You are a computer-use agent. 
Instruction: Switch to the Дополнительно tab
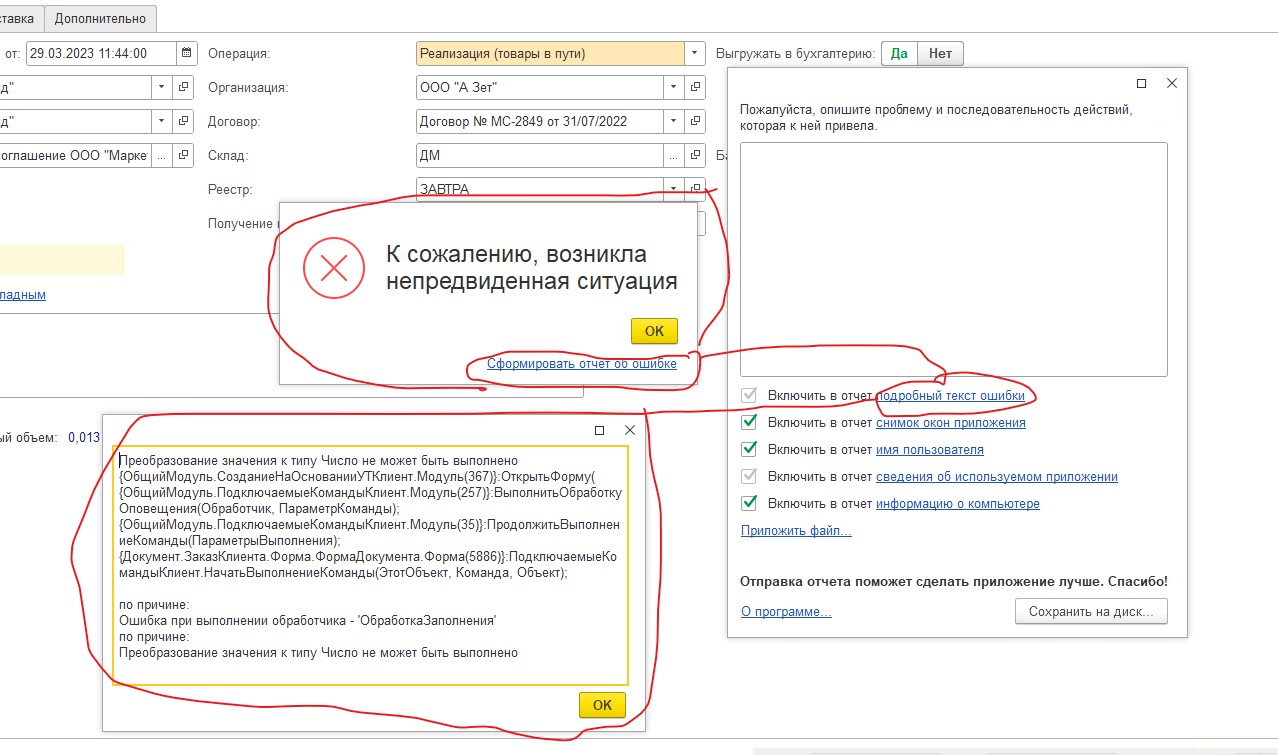(x=100, y=18)
